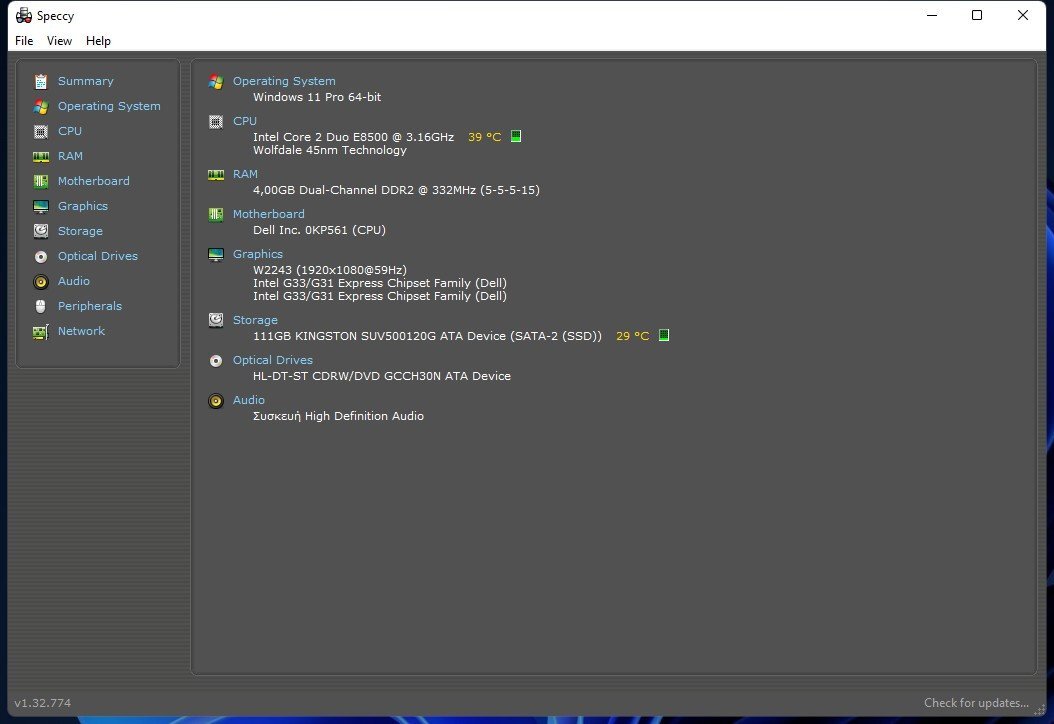Click the Peripherals mouse icon in sidebar
This screenshot has width=1054, height=724.
pyautogui.click(x=41, y=307)
